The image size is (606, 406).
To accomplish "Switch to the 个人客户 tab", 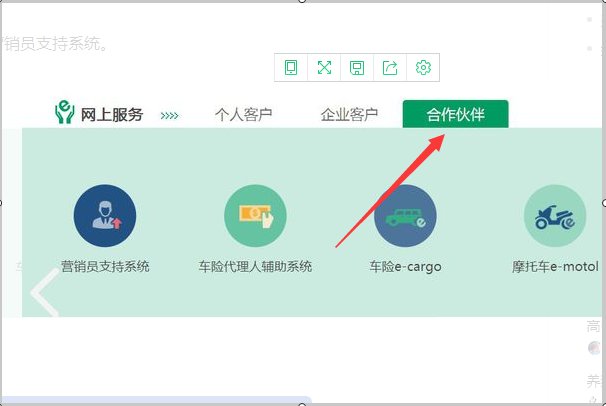I will 243,115.
